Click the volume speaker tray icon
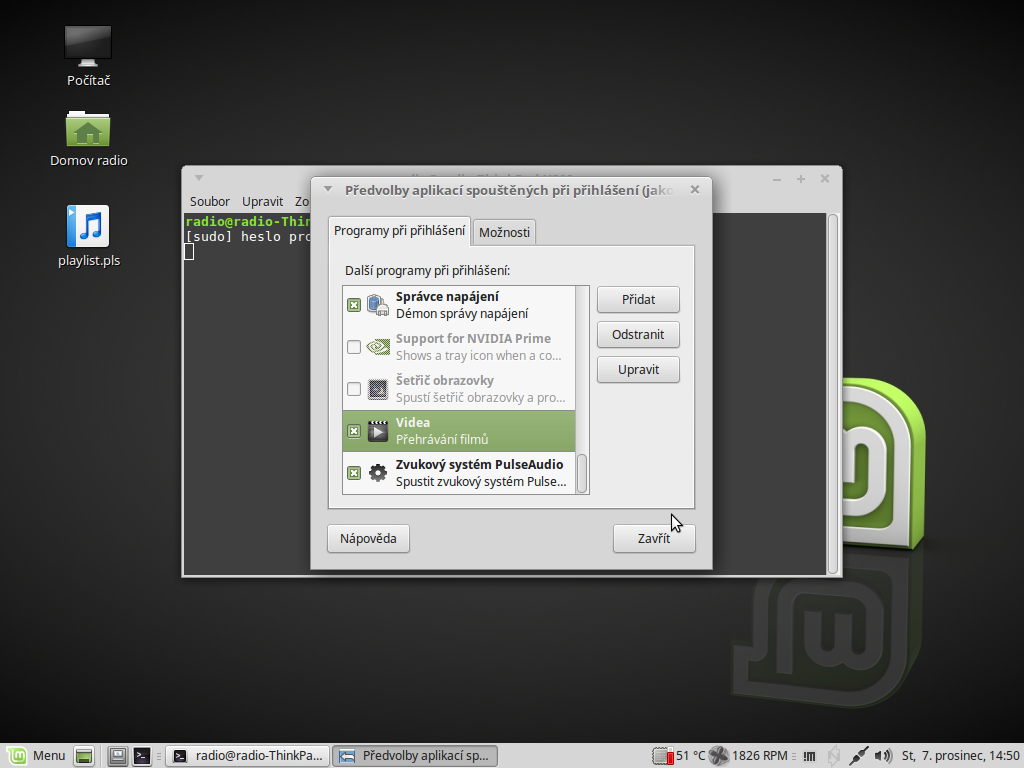This screenshot has height=768, width=1024. (883, 756)
